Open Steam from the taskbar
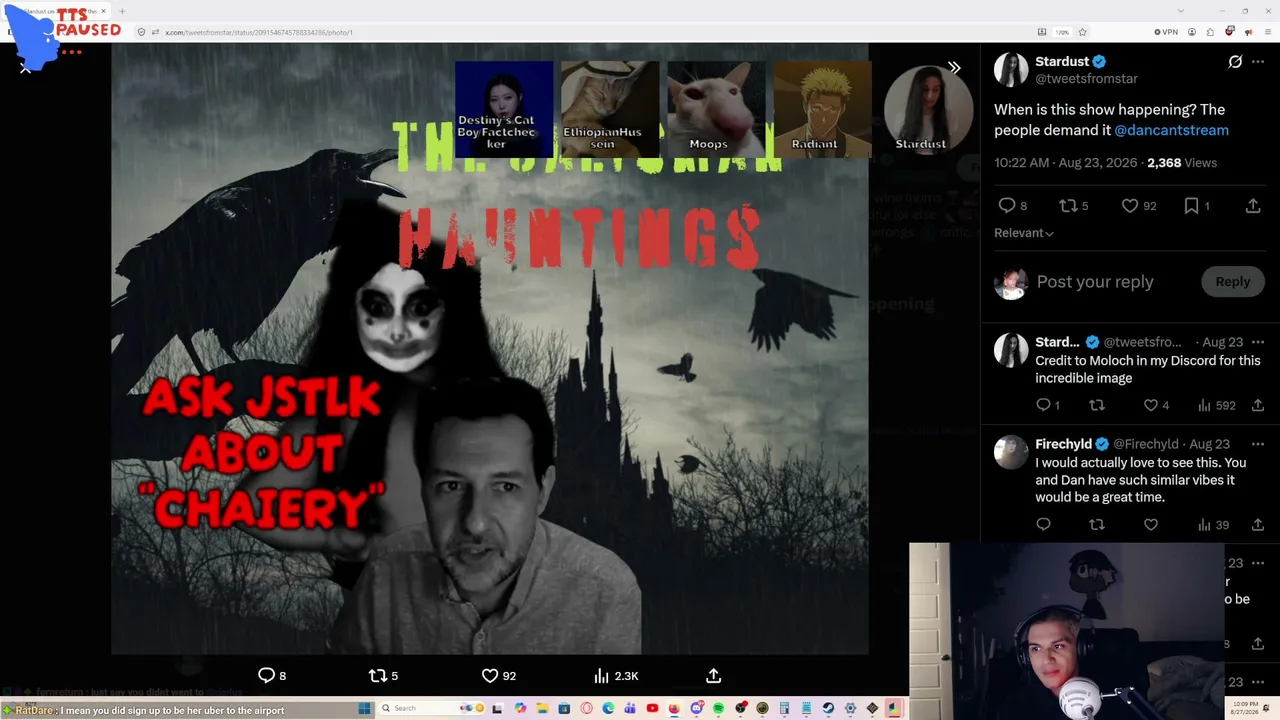 [x=828, y=709]
